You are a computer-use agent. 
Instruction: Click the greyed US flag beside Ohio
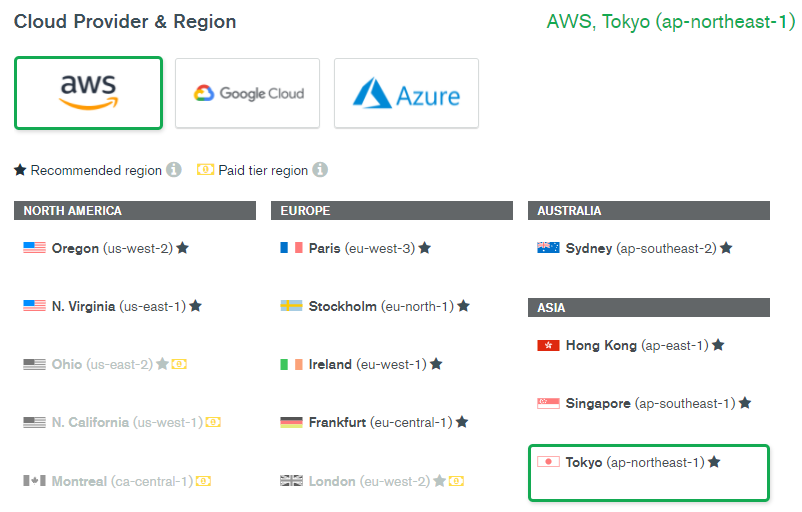click(x=34, y=364)
